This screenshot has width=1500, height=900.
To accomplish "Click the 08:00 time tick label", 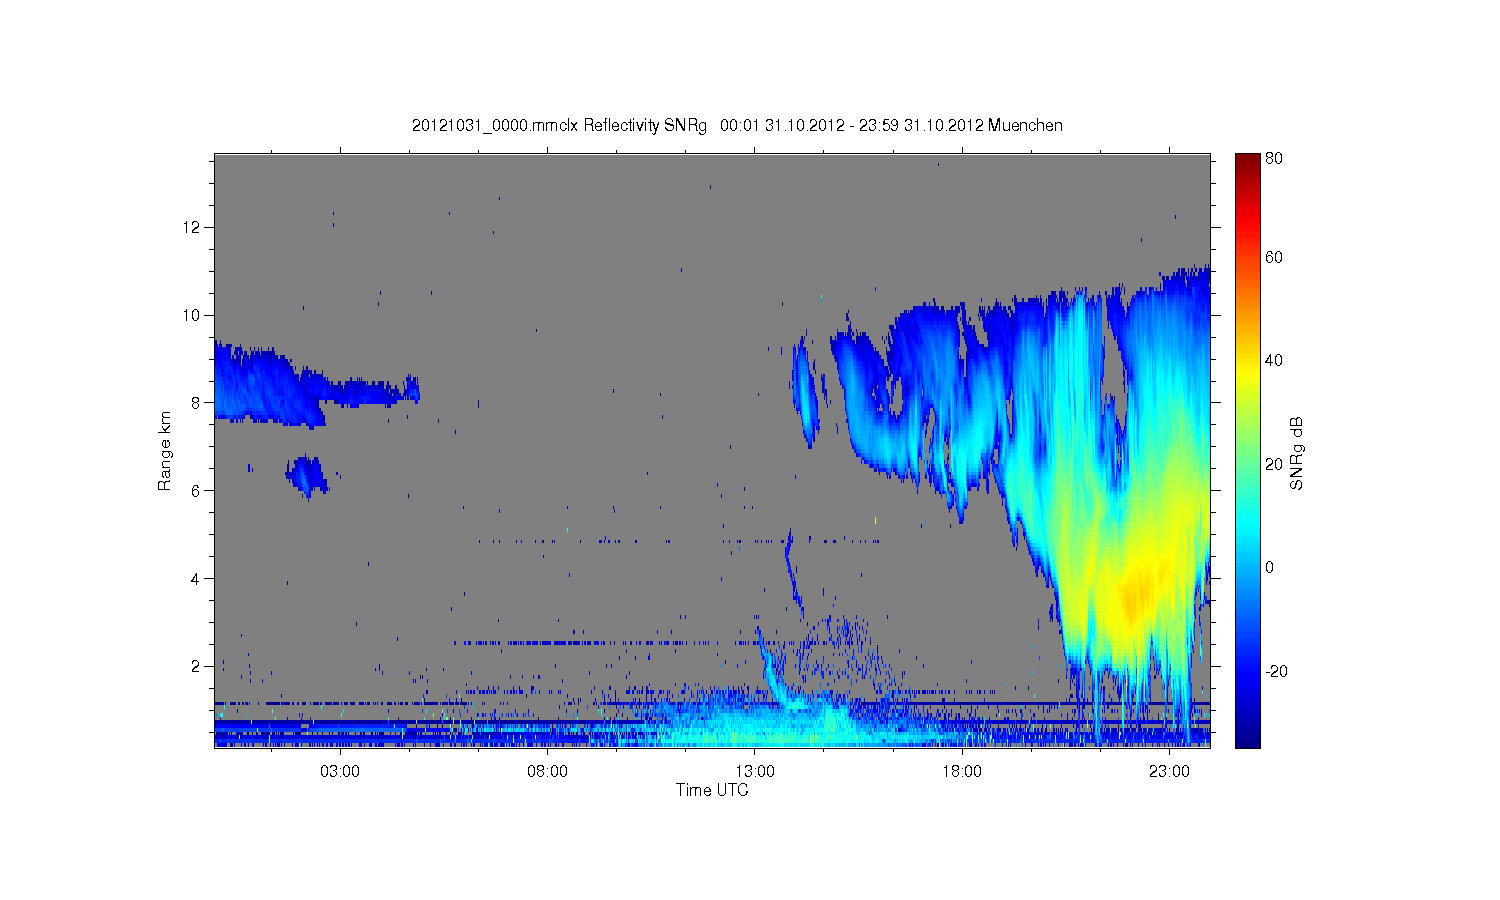I will [547, 772].
